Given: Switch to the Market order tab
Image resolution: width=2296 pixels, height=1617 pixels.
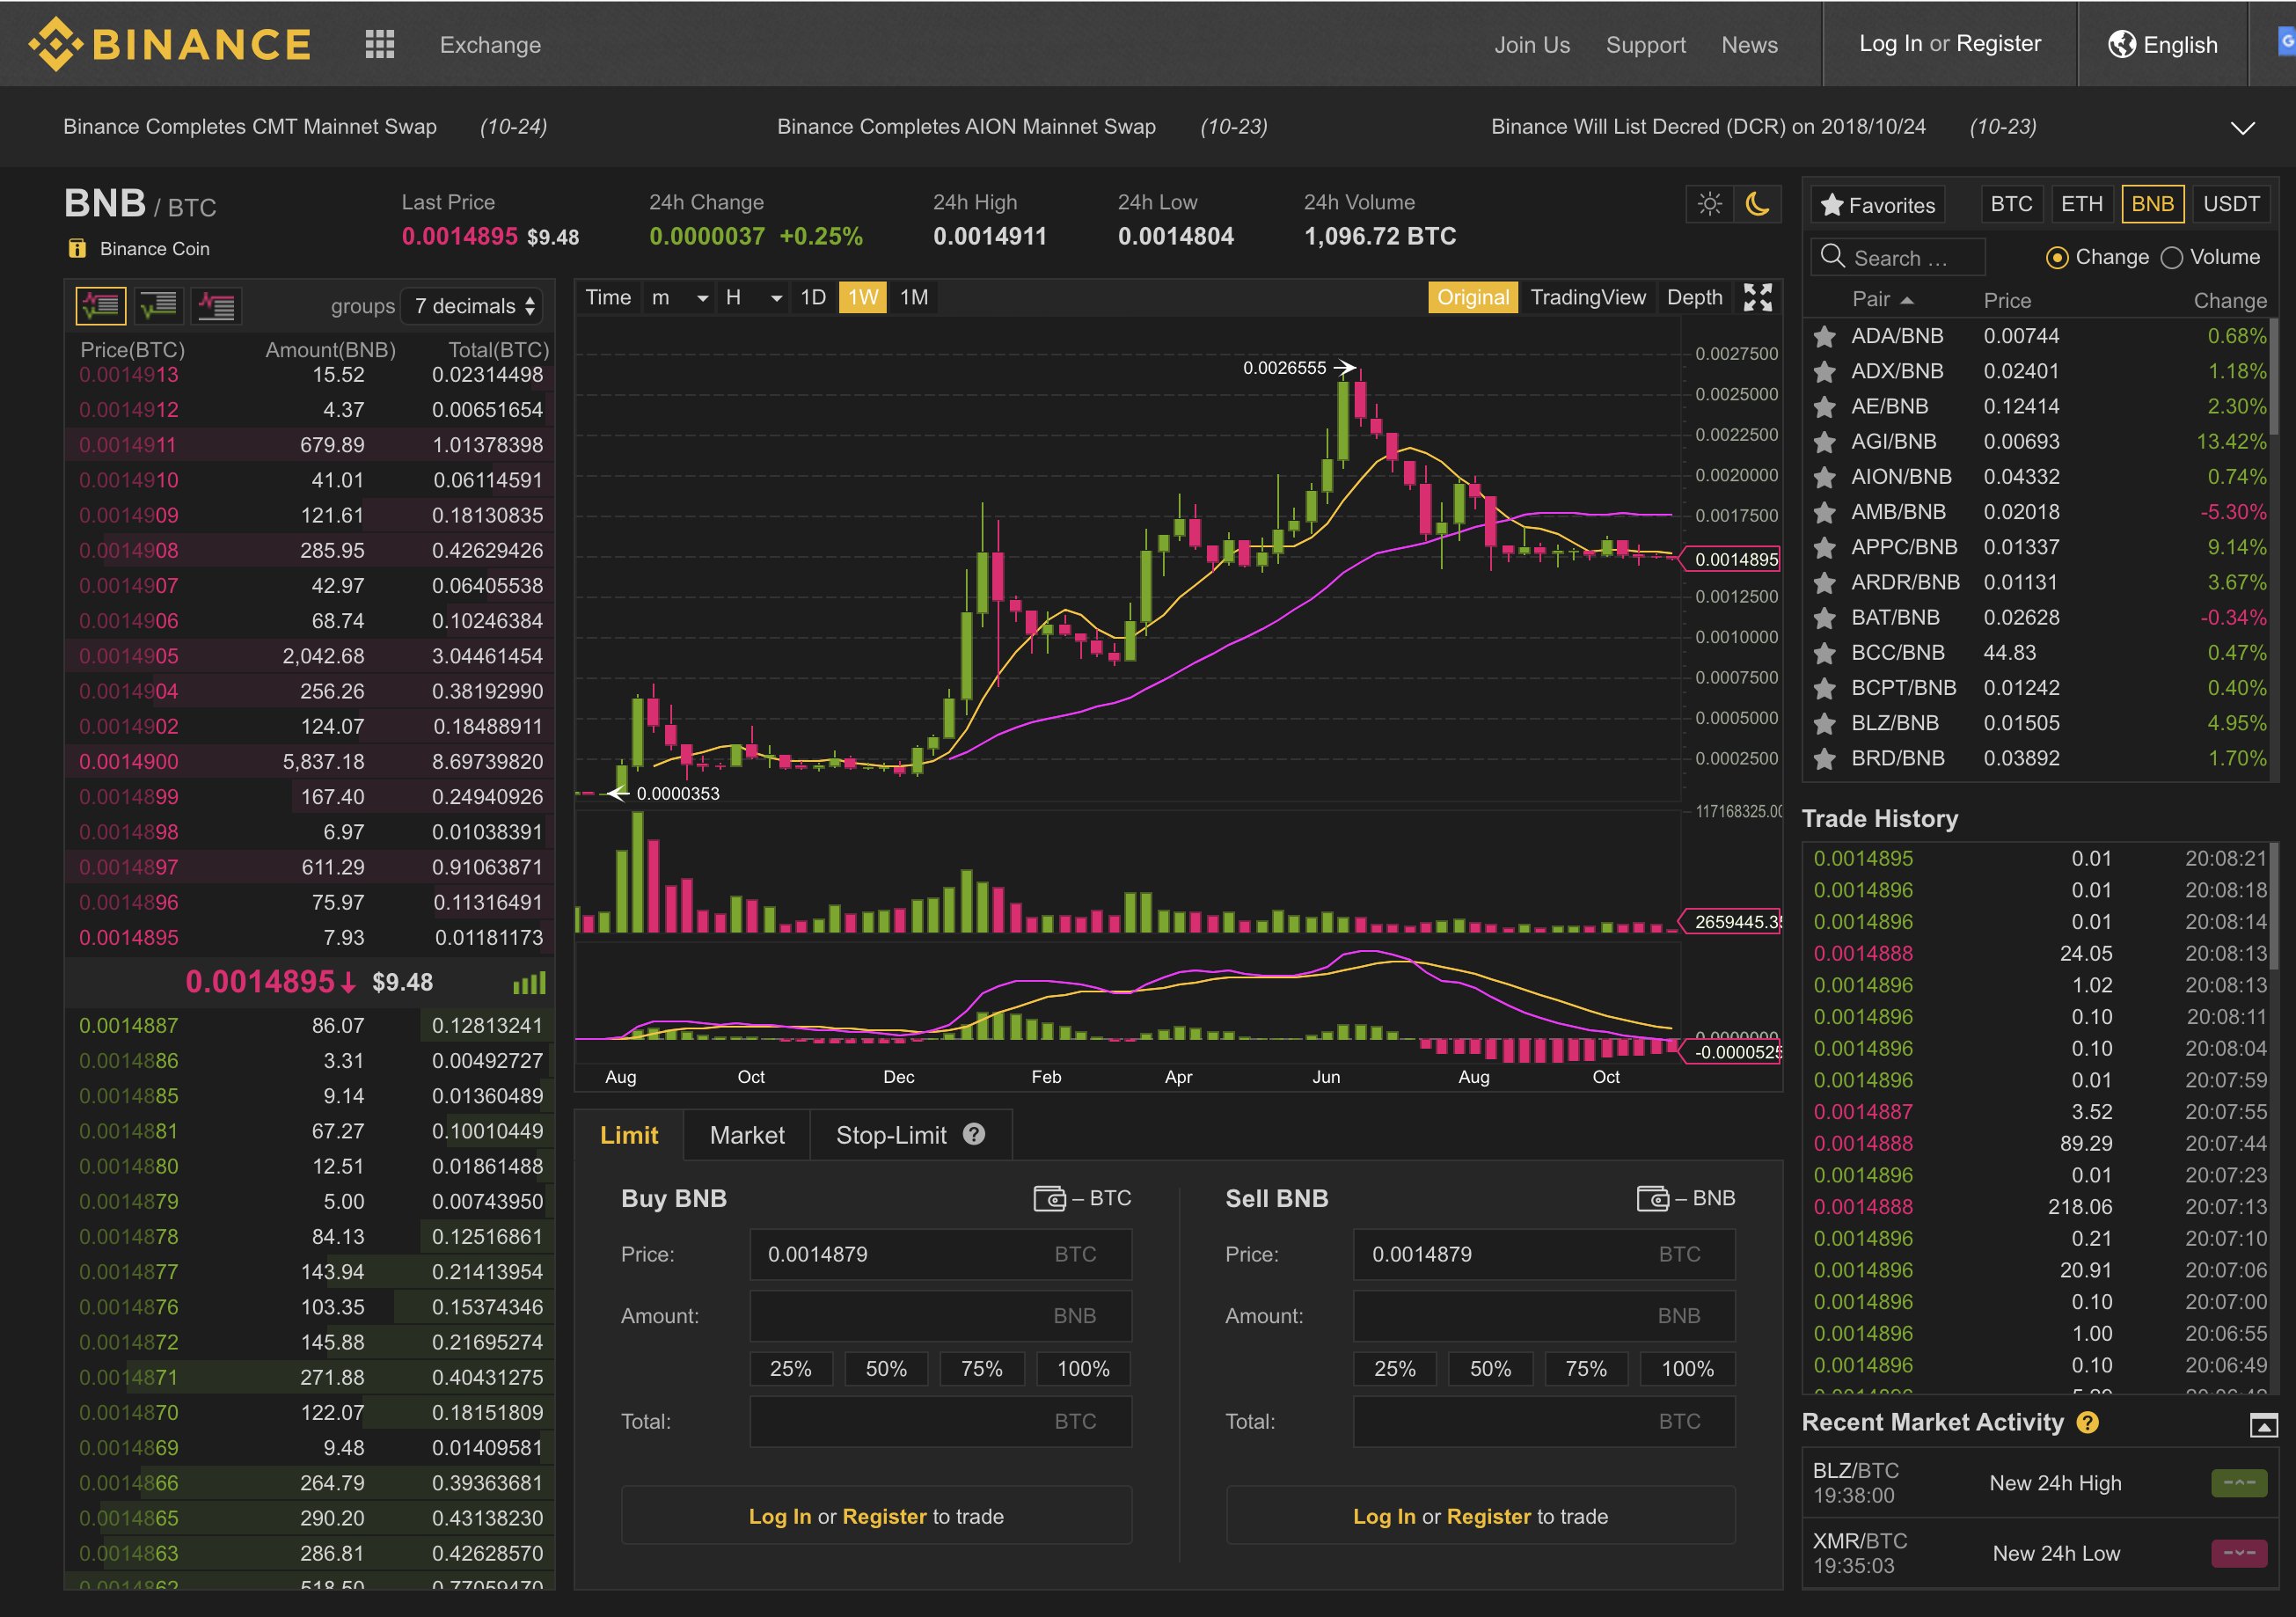Looking at the screenshot, I should pyautogui.click(x=746, y=1135).
